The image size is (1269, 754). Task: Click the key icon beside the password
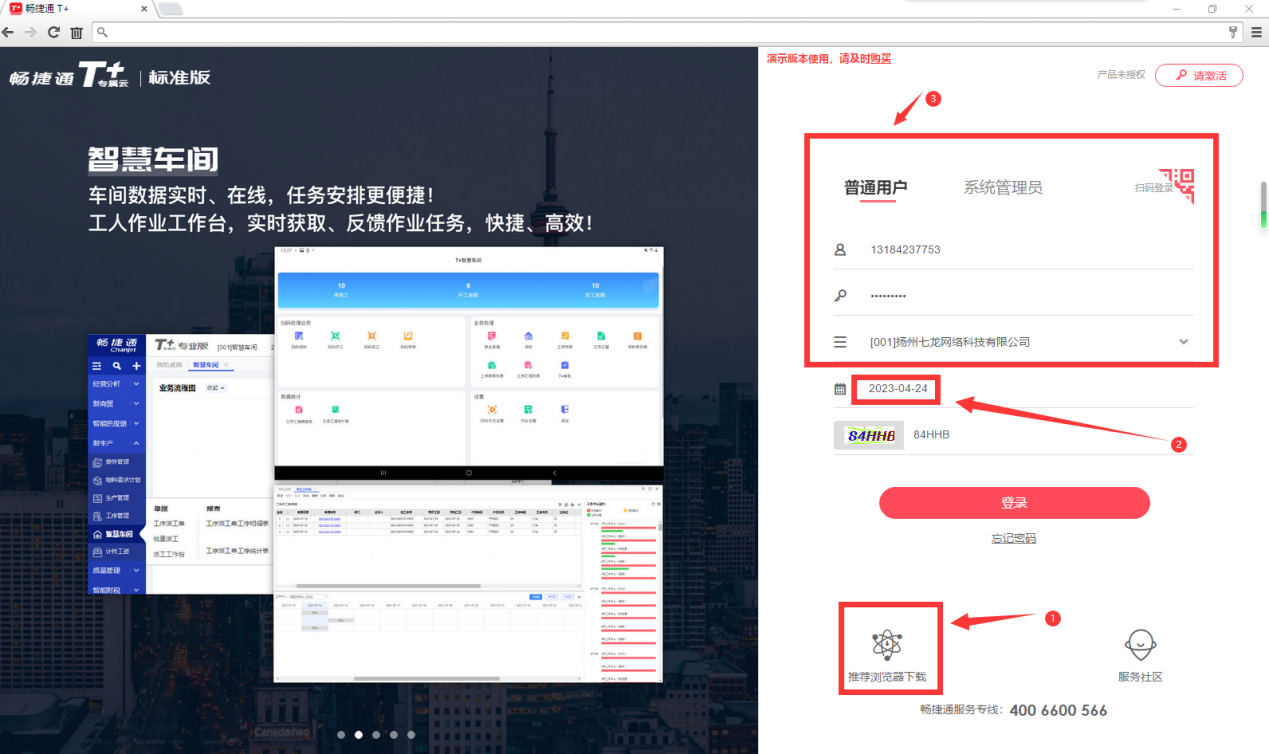[840, 296]
